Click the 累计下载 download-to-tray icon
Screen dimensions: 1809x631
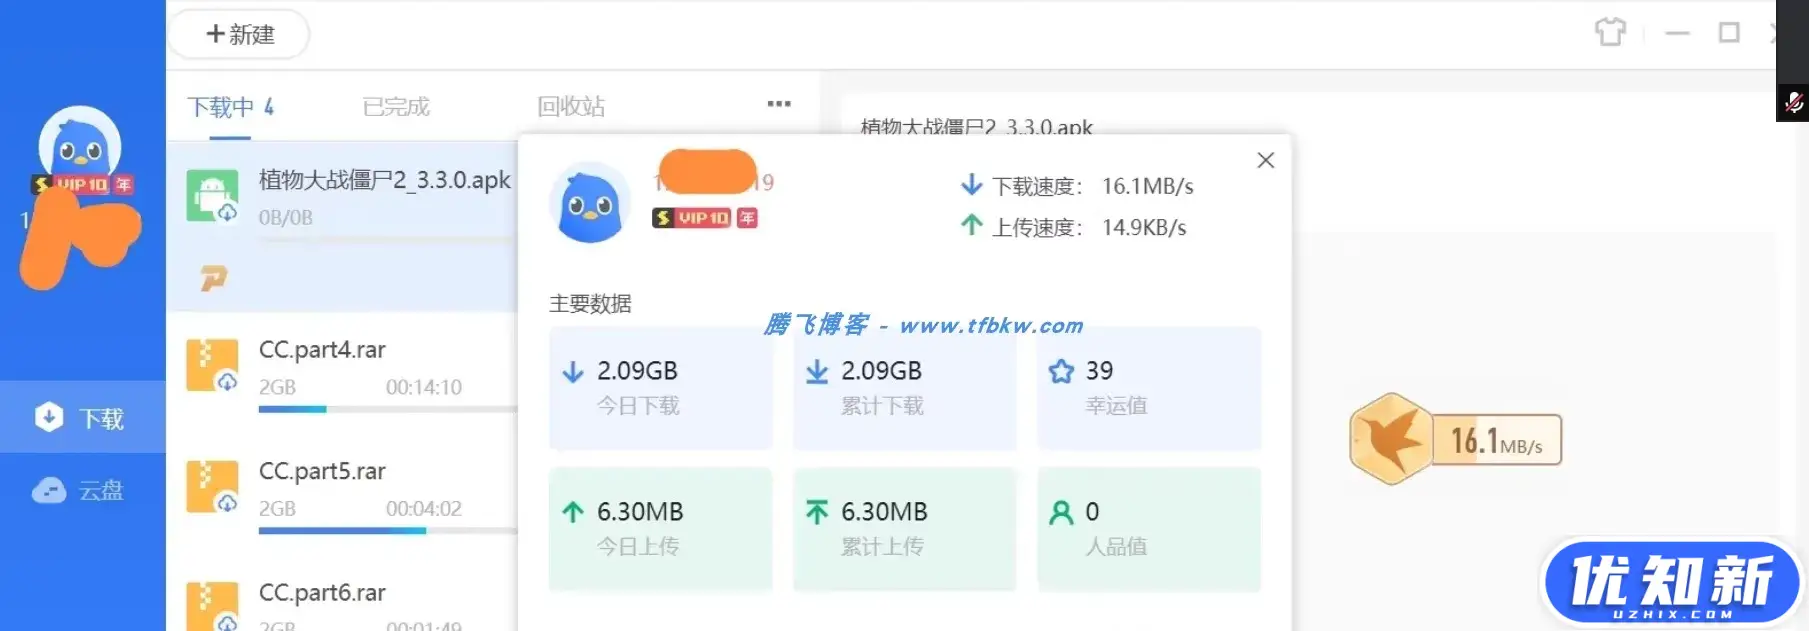coord(817,372)
